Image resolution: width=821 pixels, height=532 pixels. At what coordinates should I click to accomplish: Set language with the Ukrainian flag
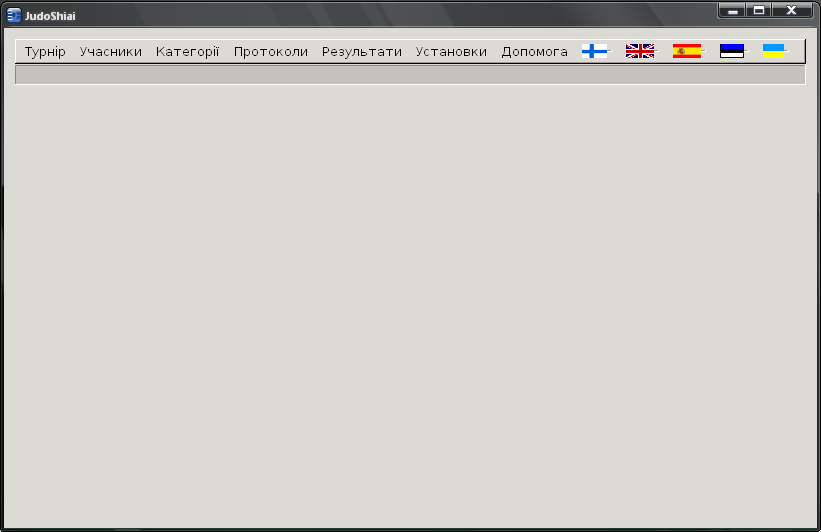pos(773,51)
